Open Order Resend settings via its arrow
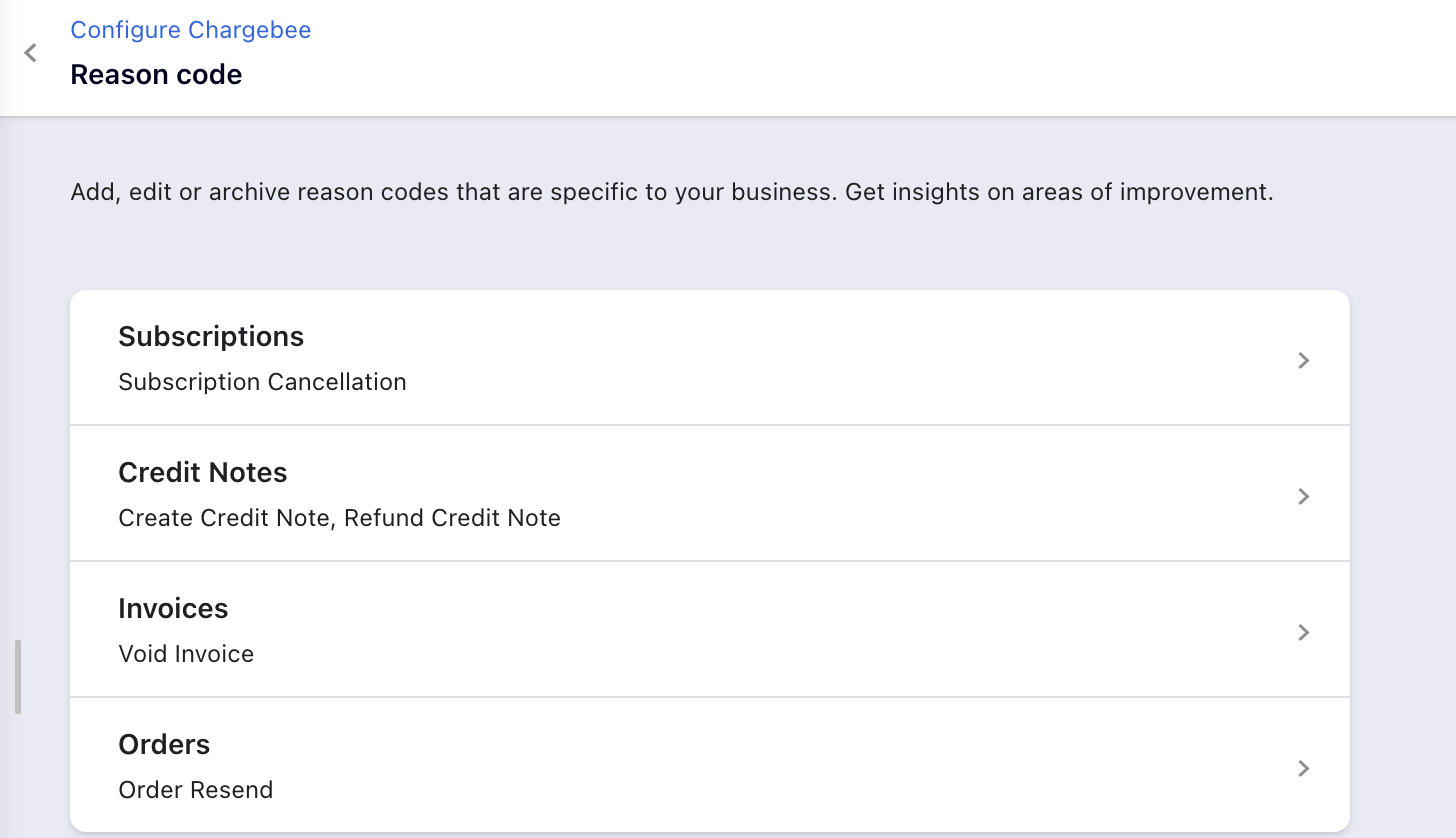The width and height of the screenshot is (1456, 838). pyautogui.click(x=1303, y=768)
